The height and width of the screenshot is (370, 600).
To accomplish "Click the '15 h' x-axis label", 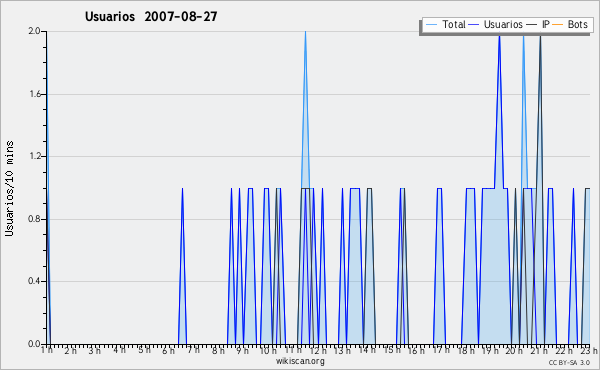I will [x=392, y=350].
